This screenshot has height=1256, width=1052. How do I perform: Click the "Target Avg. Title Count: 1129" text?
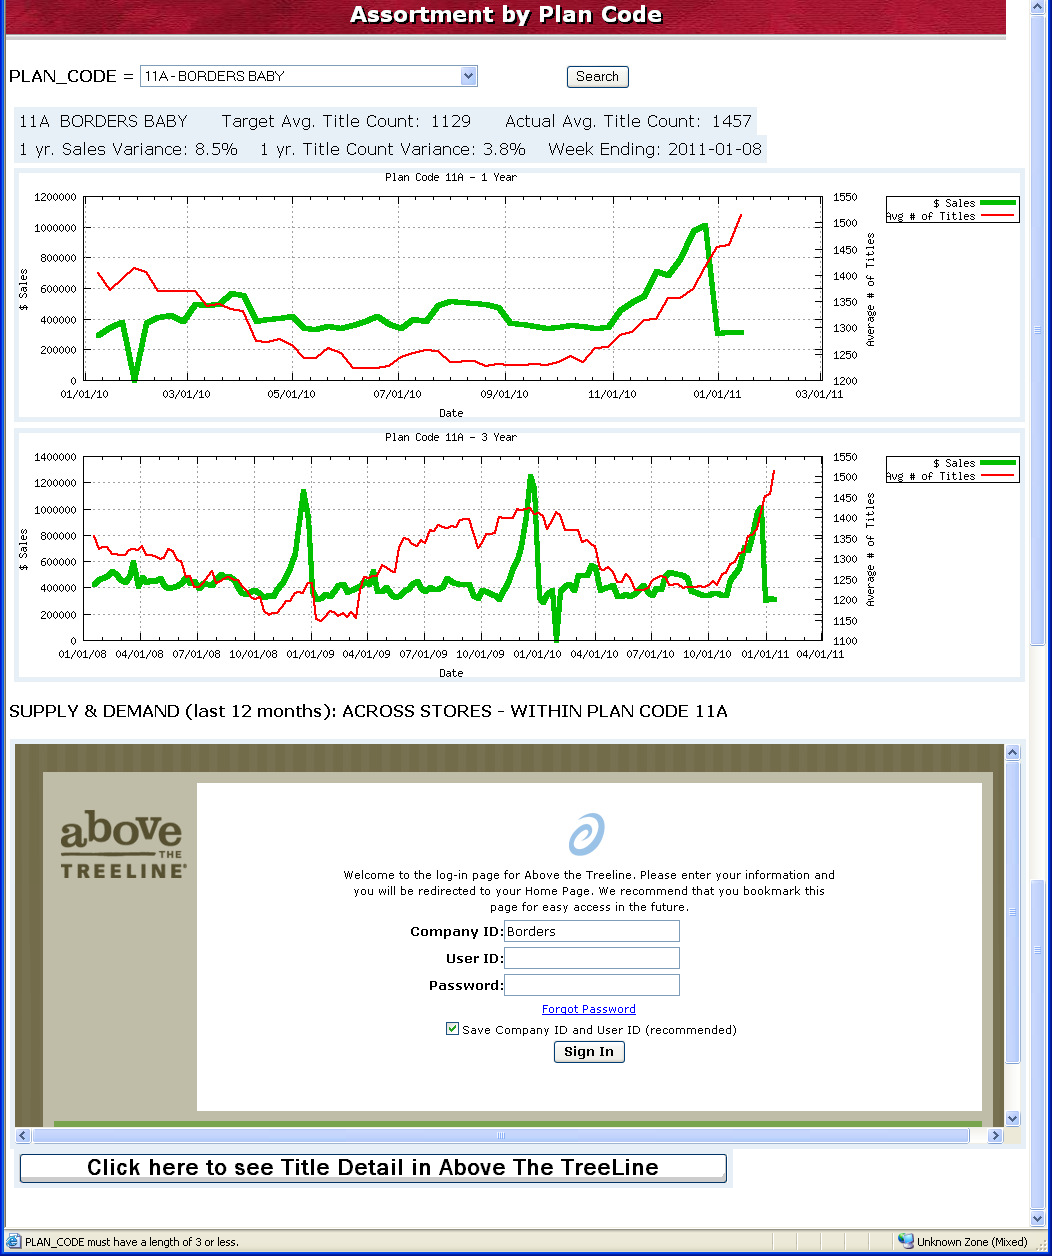point(346,121)
